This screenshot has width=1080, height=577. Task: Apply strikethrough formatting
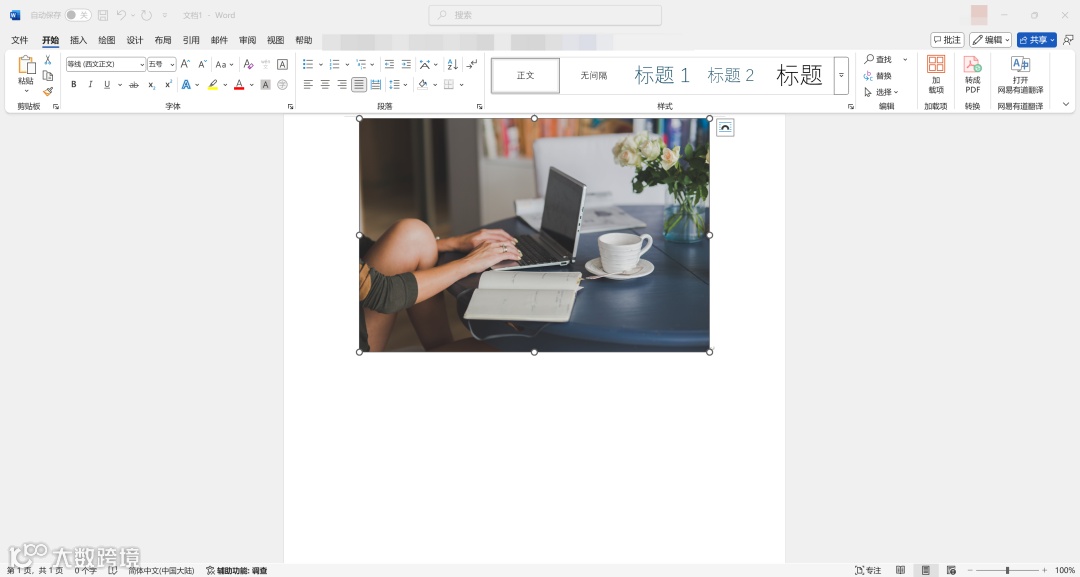tap(134, 85)
